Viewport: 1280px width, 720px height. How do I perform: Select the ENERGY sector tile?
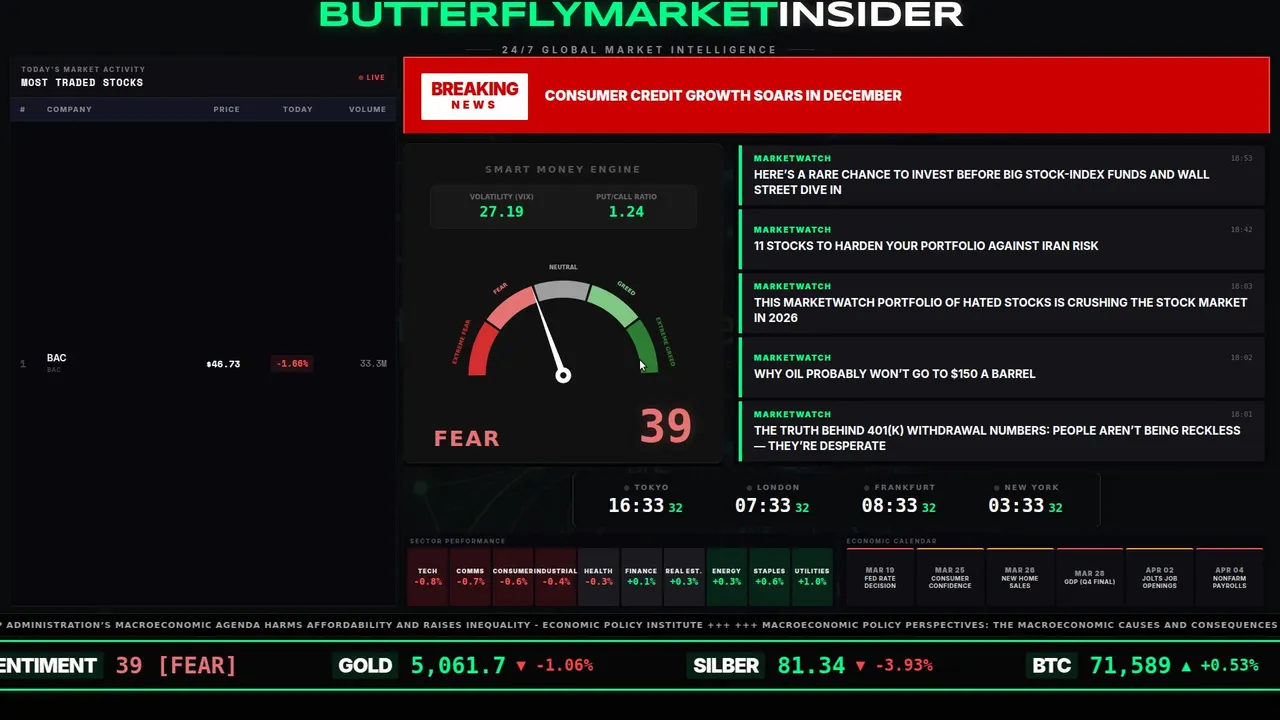click(x=726, y=577)
